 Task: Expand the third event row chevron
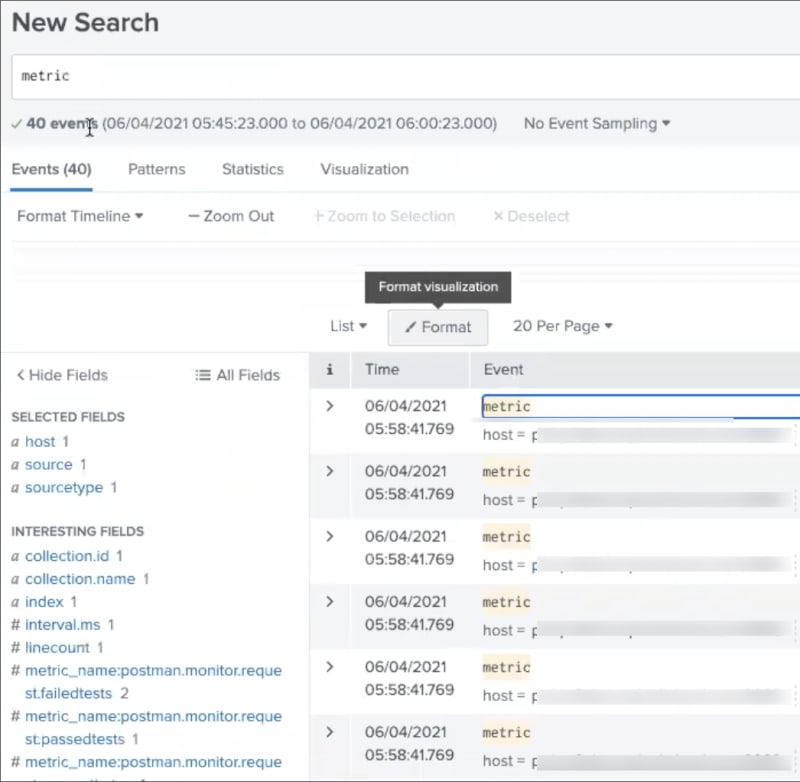pos(330,537)
